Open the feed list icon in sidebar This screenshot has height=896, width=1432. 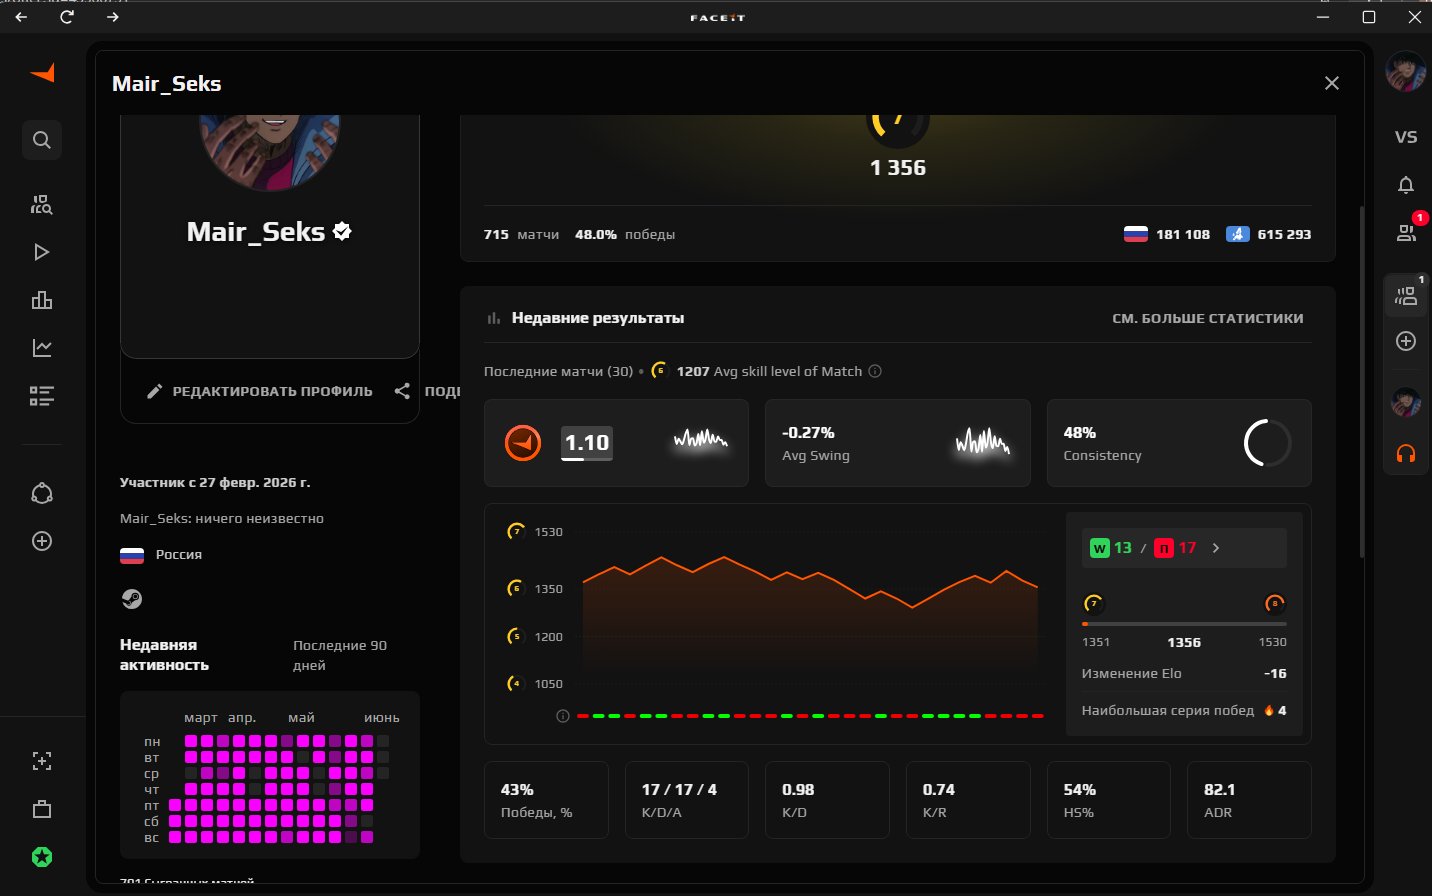pyautogui.click(x=42, y=396)
